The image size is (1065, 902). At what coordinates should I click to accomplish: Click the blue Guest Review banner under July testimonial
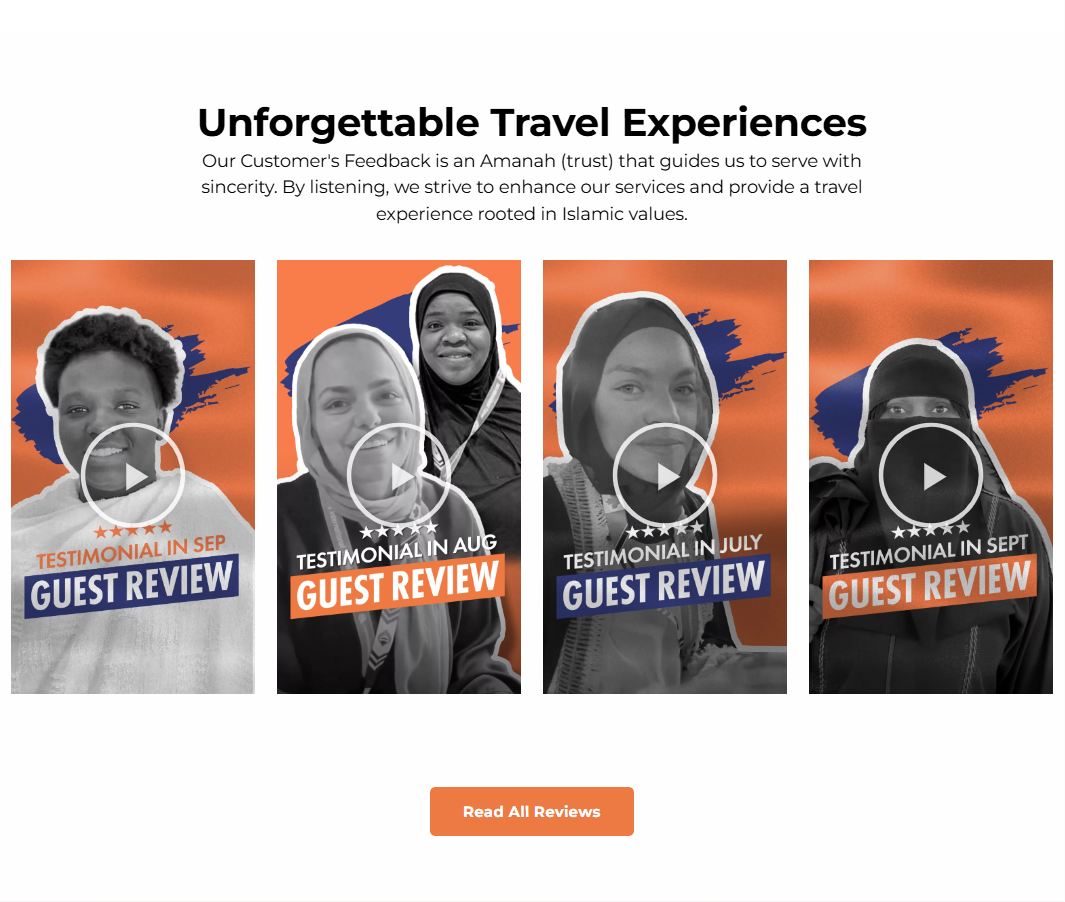point(664,587)
